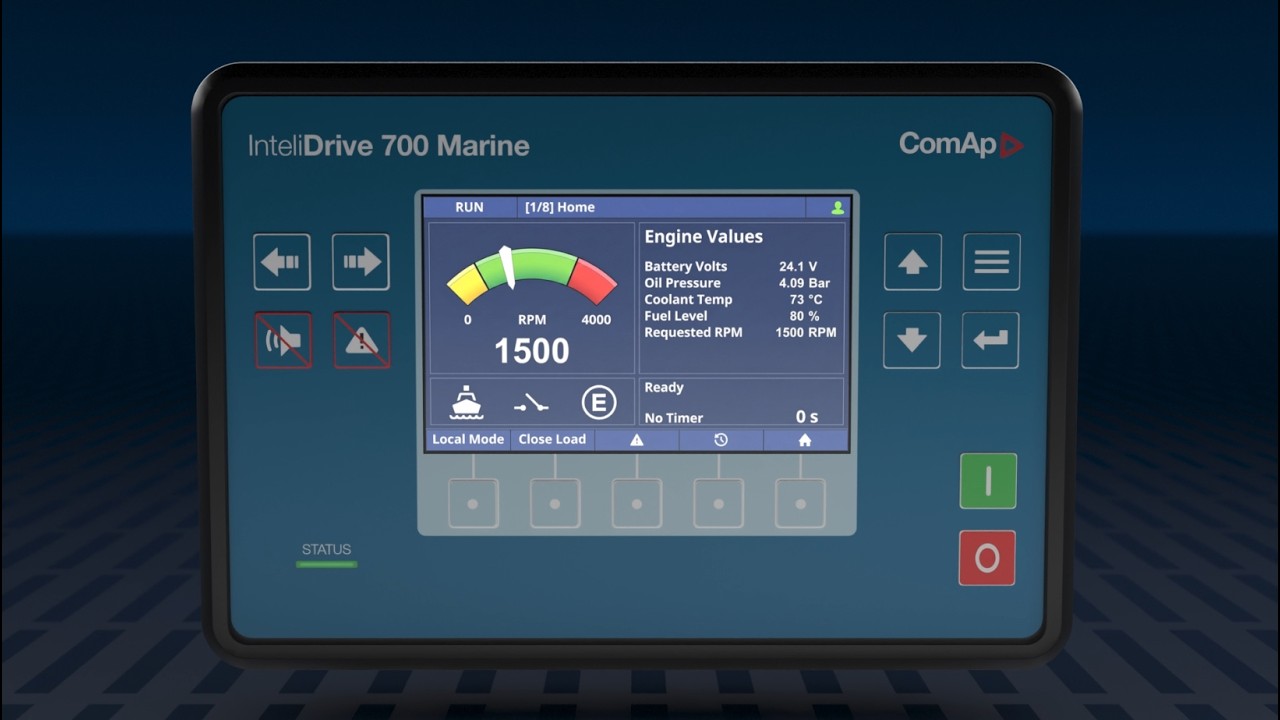Click the 0 s timer value

807,417
